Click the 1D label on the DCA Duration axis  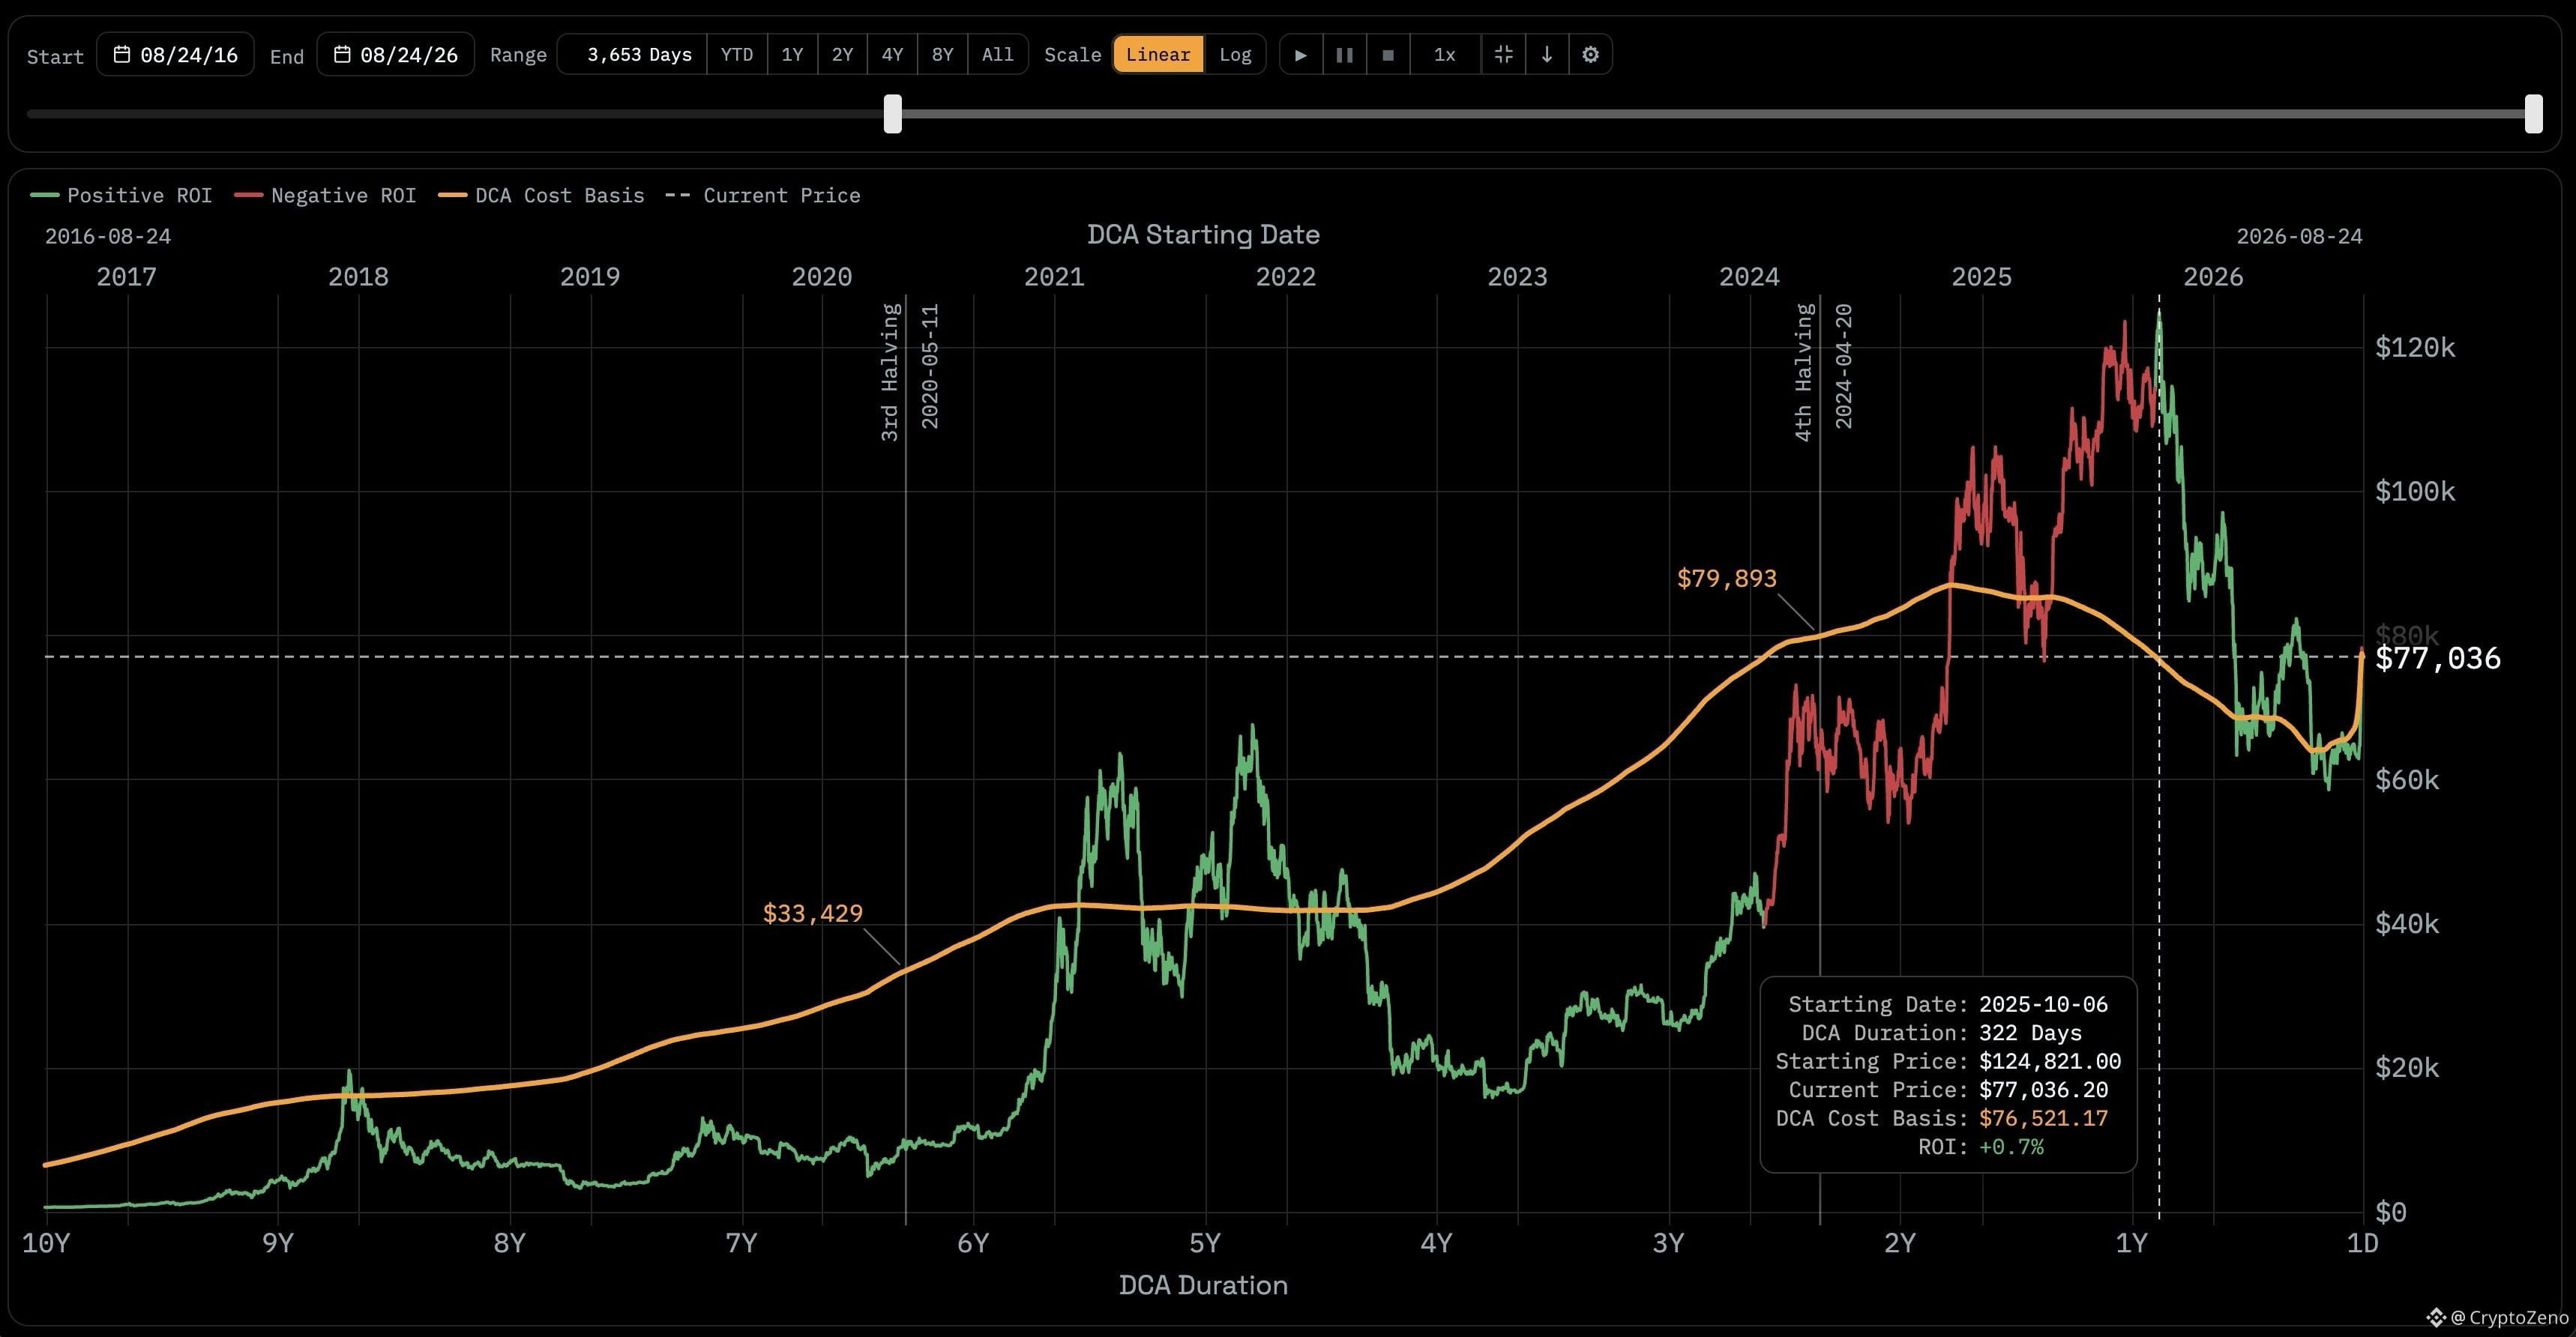[2362, 1243]
